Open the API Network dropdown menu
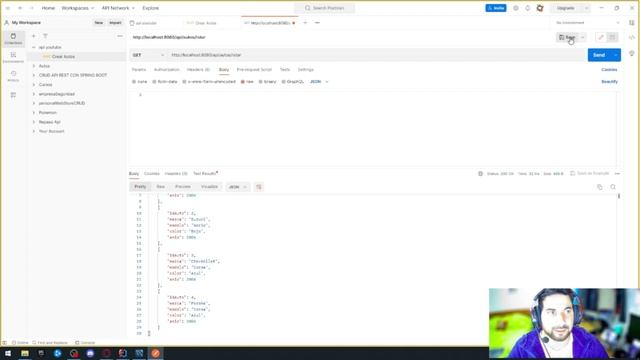This screenshot has width=640, height=360. pyautogui.click(x=118, y=8)
